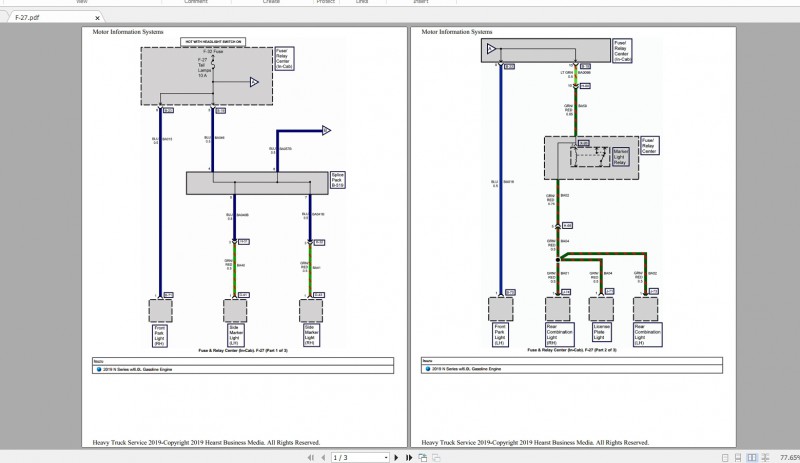Click the zoom percentage value 77.65%
The image size is (800, 463).
[789, 458]
